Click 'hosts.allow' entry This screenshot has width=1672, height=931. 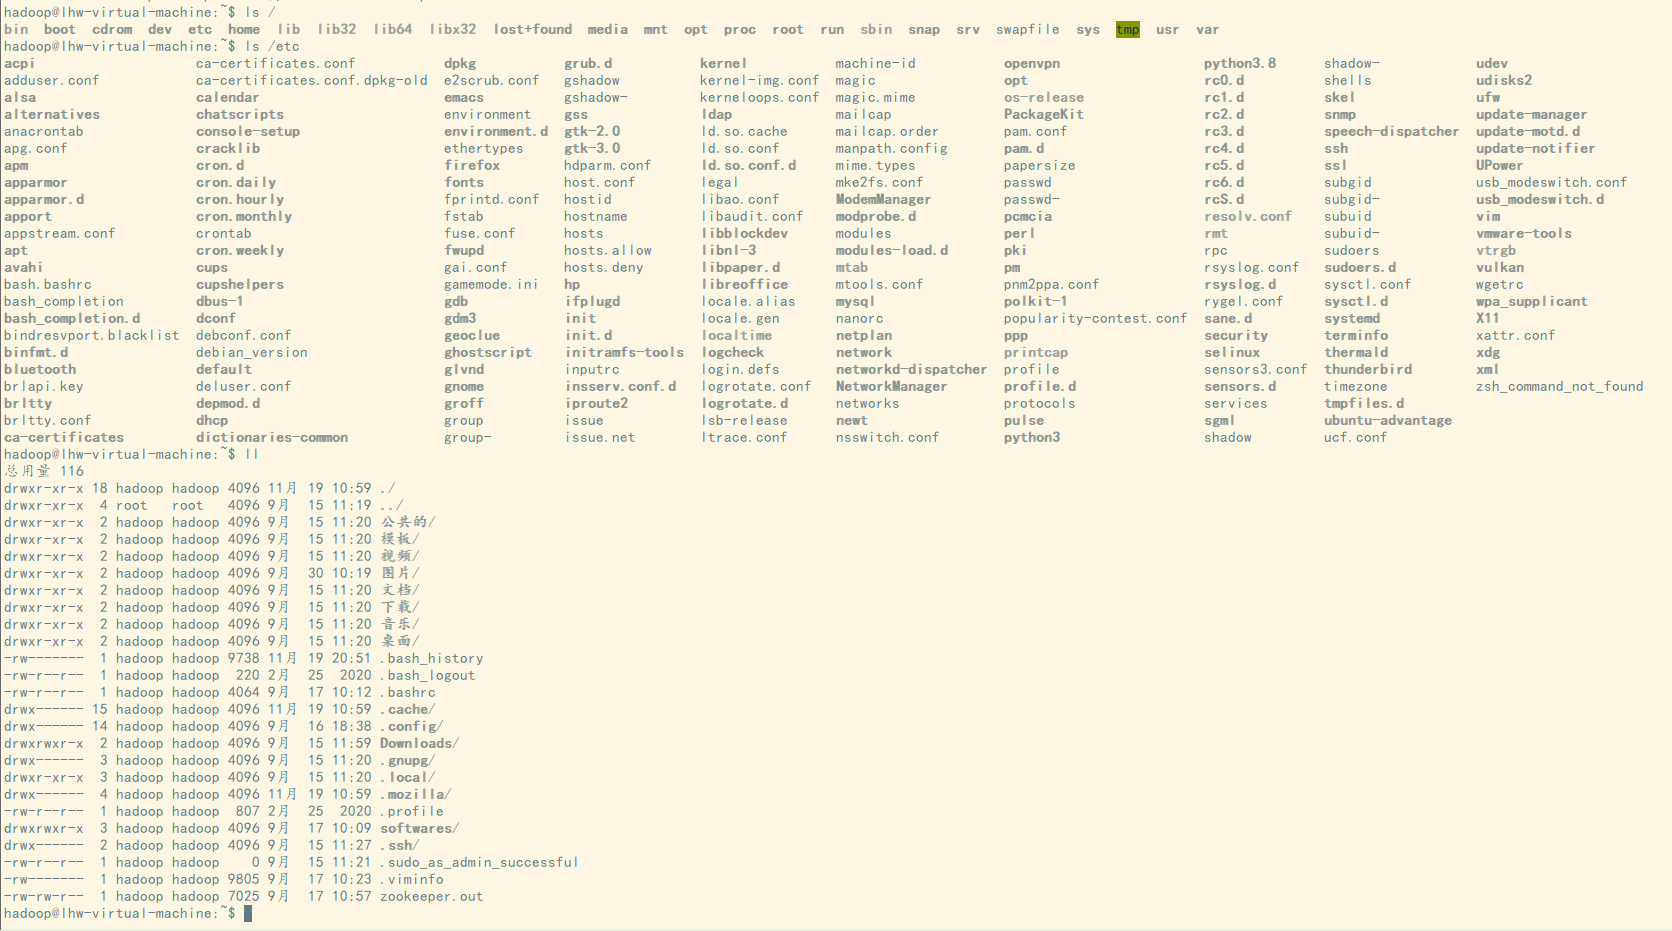[x=608, y=251]
